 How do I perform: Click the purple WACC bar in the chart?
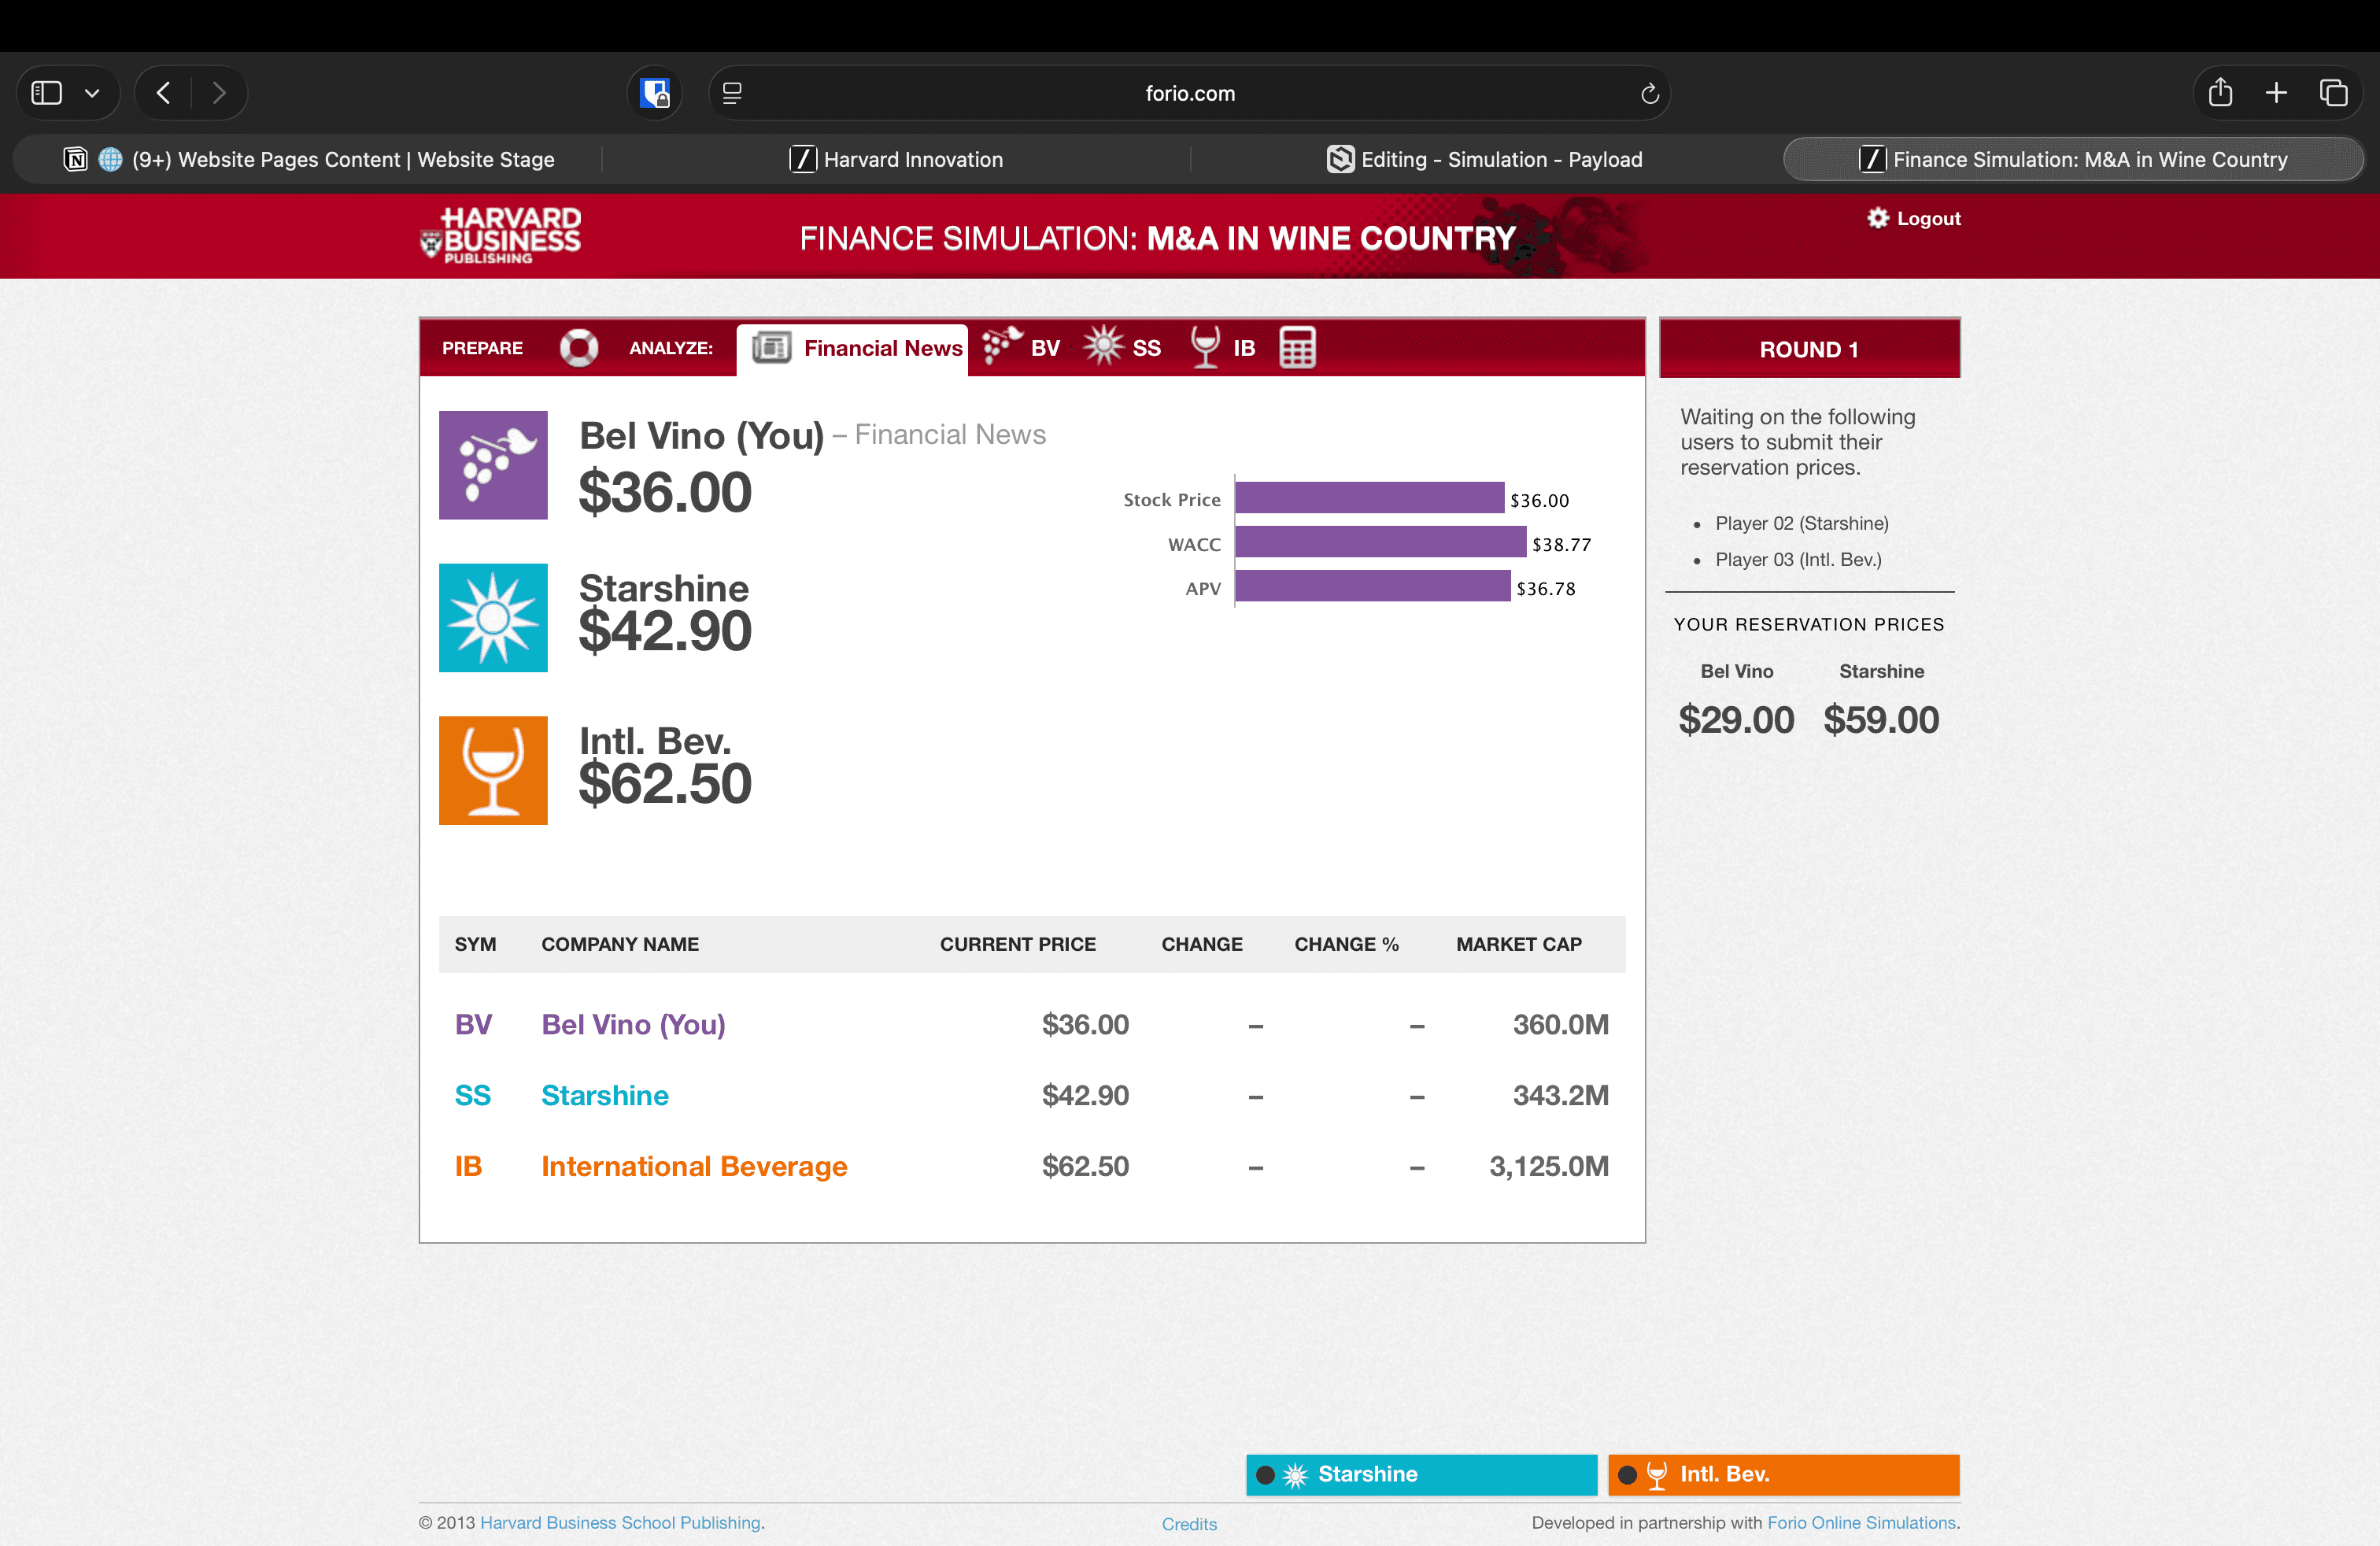coord(1380,542)
